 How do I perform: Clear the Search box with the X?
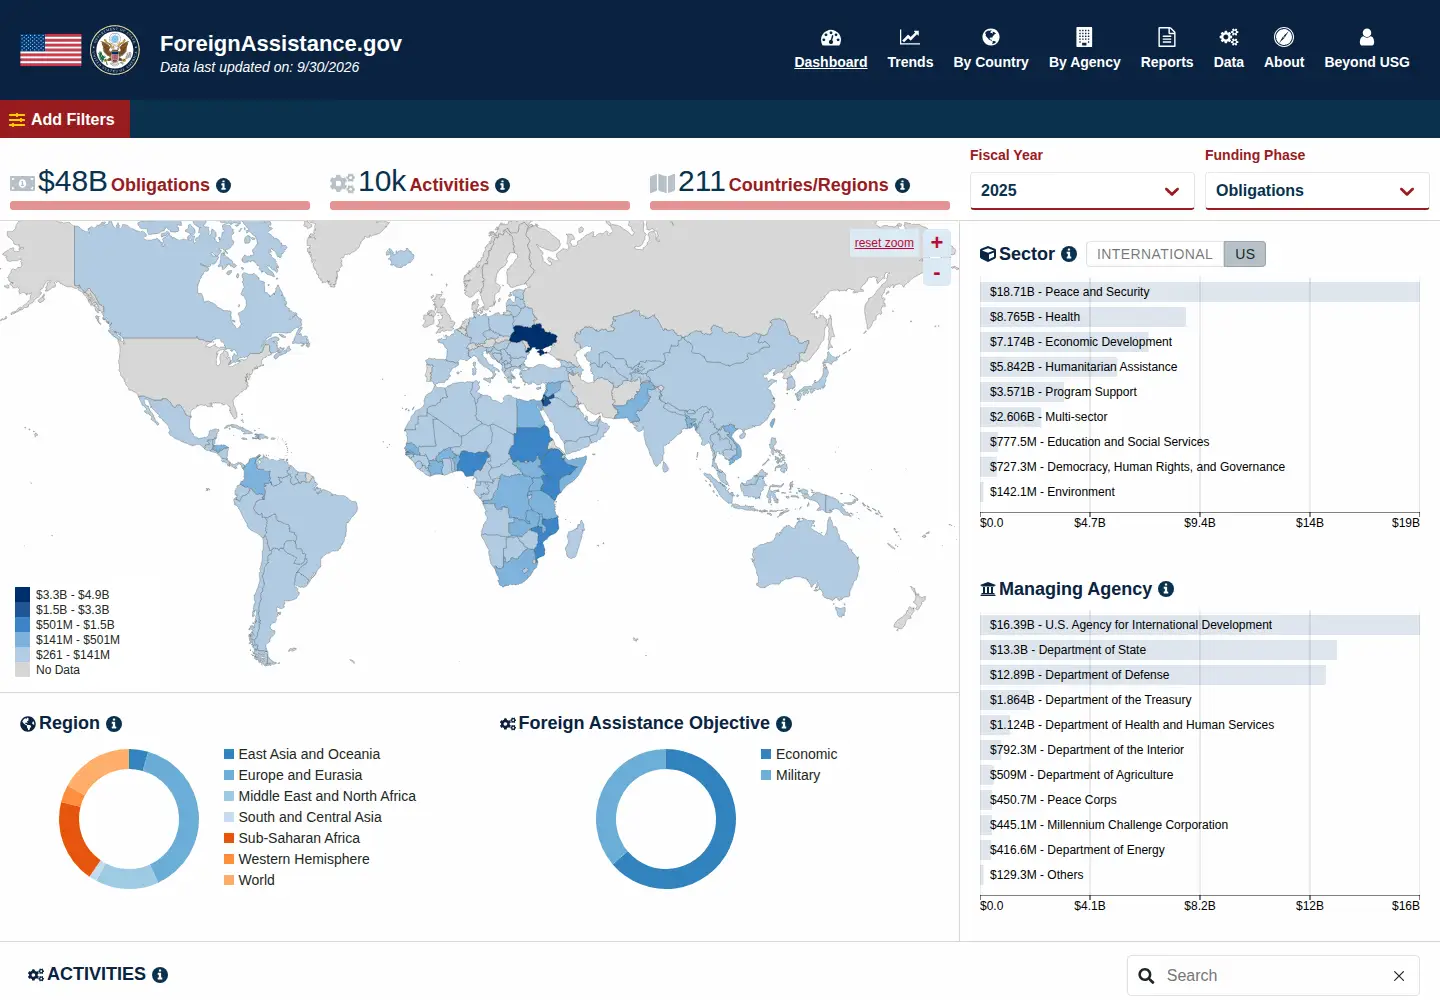click(x=1399, y=976)
